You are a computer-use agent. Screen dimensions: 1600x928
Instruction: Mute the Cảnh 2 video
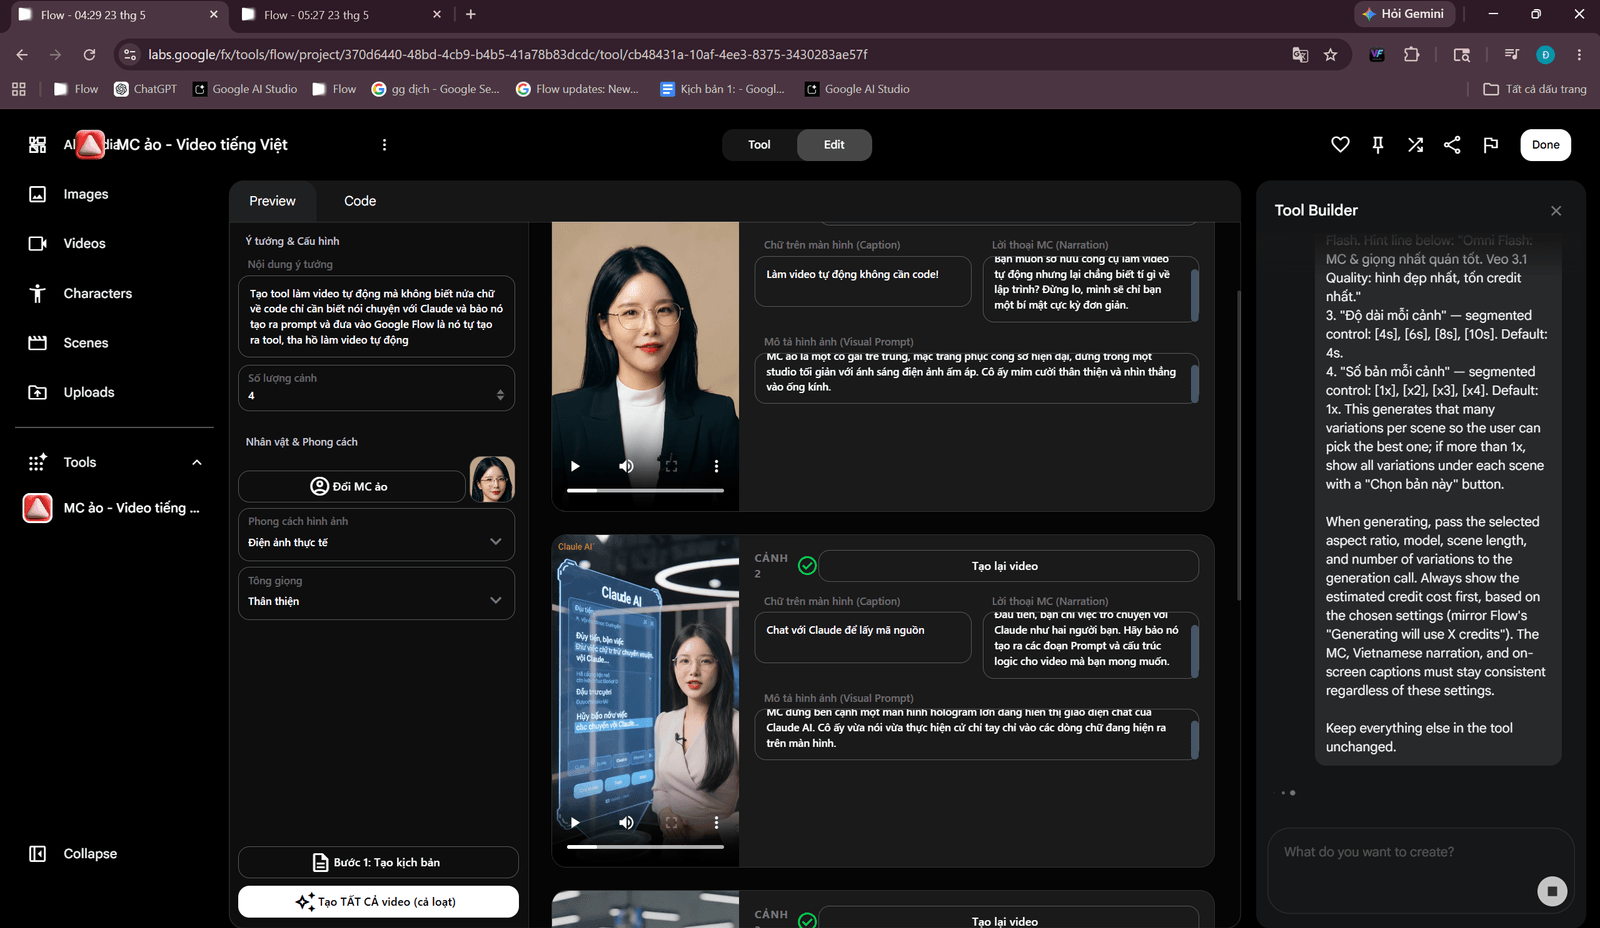pyautogui.click(x=626, y=823)
